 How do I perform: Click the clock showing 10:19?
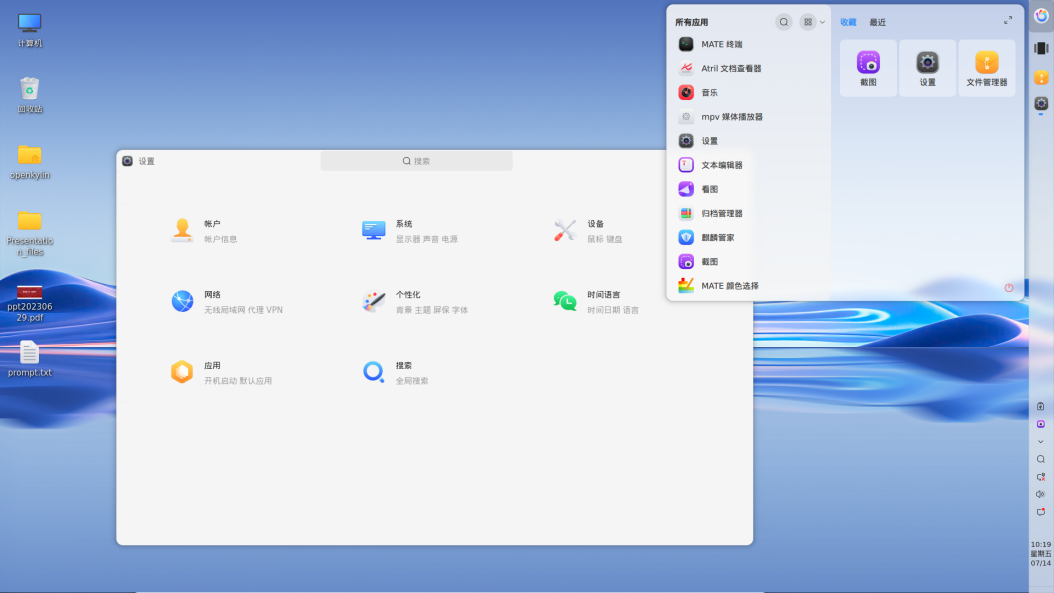tap(1041, 553)
